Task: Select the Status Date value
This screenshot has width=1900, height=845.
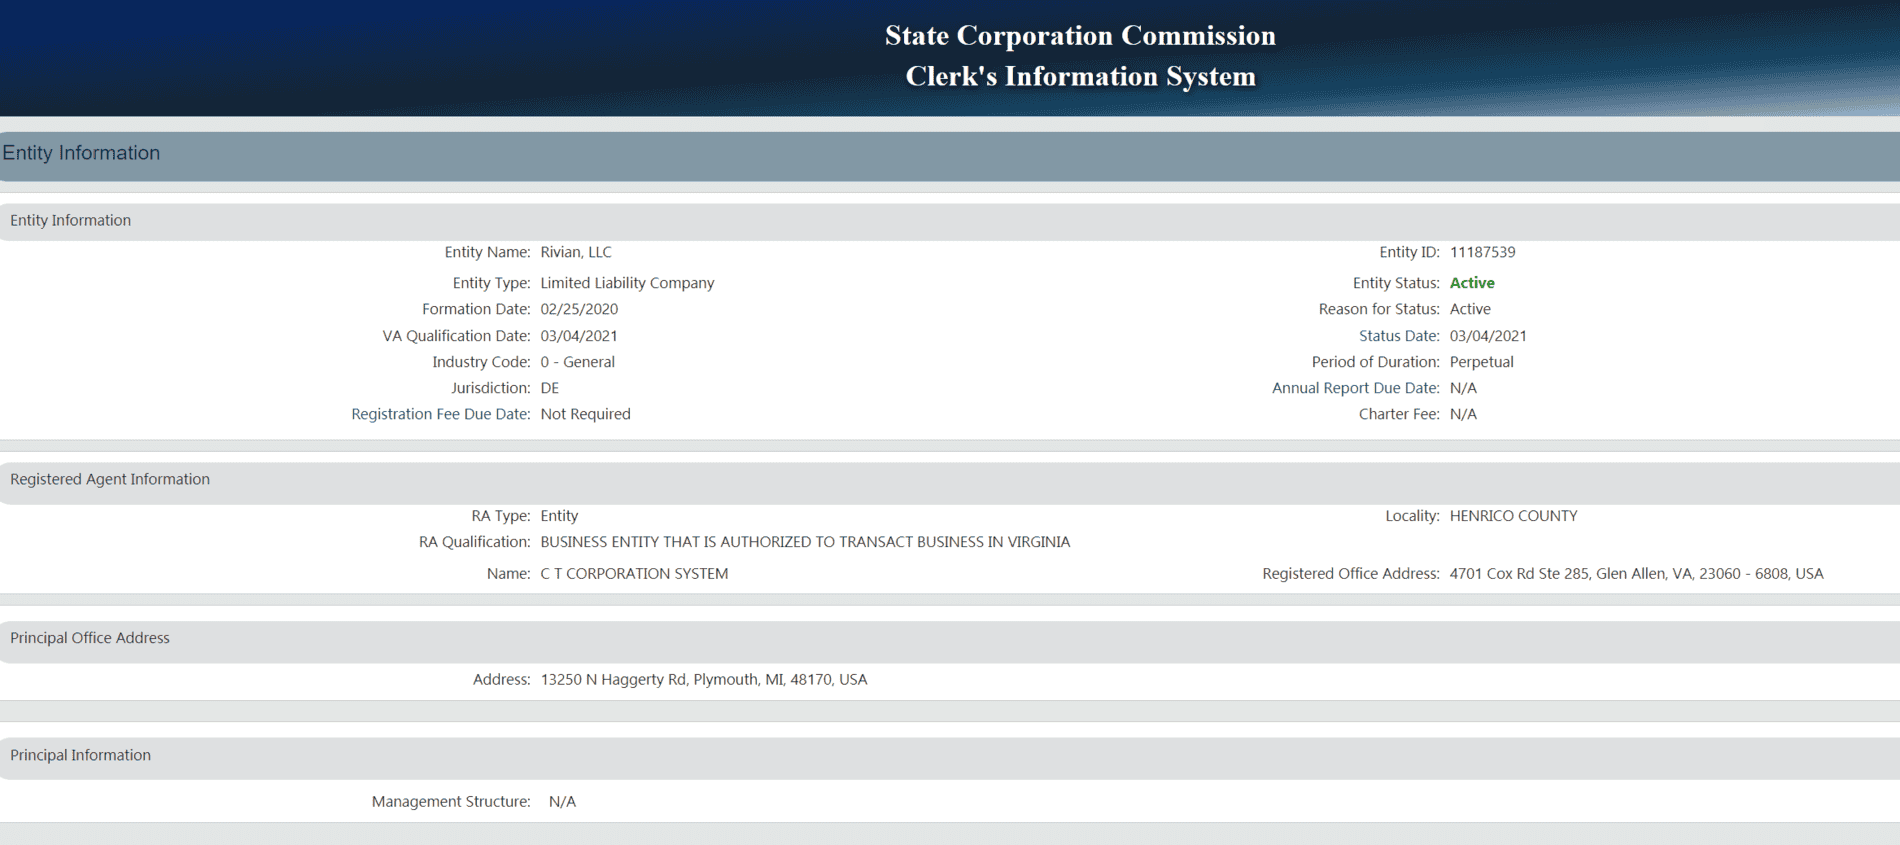Action: (1488, 336)
